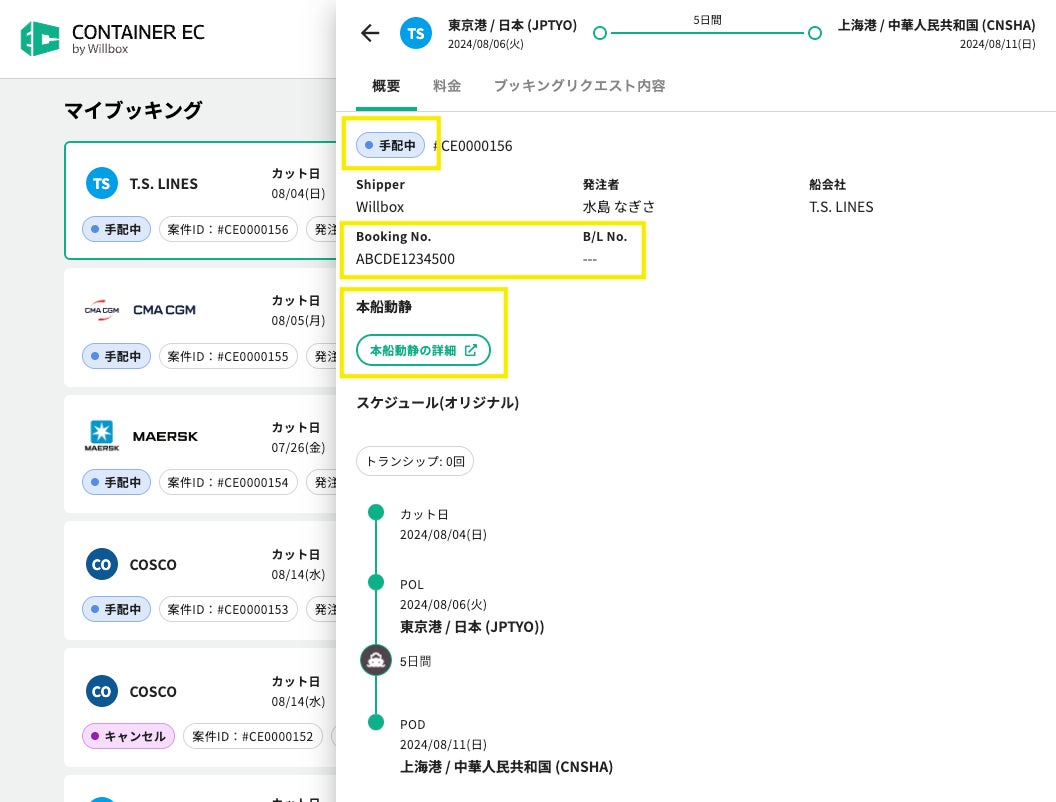This screenshot has height=802, width=1056.
Task: Select the T.S. LINES booking card
Action: tap(200, 201)
